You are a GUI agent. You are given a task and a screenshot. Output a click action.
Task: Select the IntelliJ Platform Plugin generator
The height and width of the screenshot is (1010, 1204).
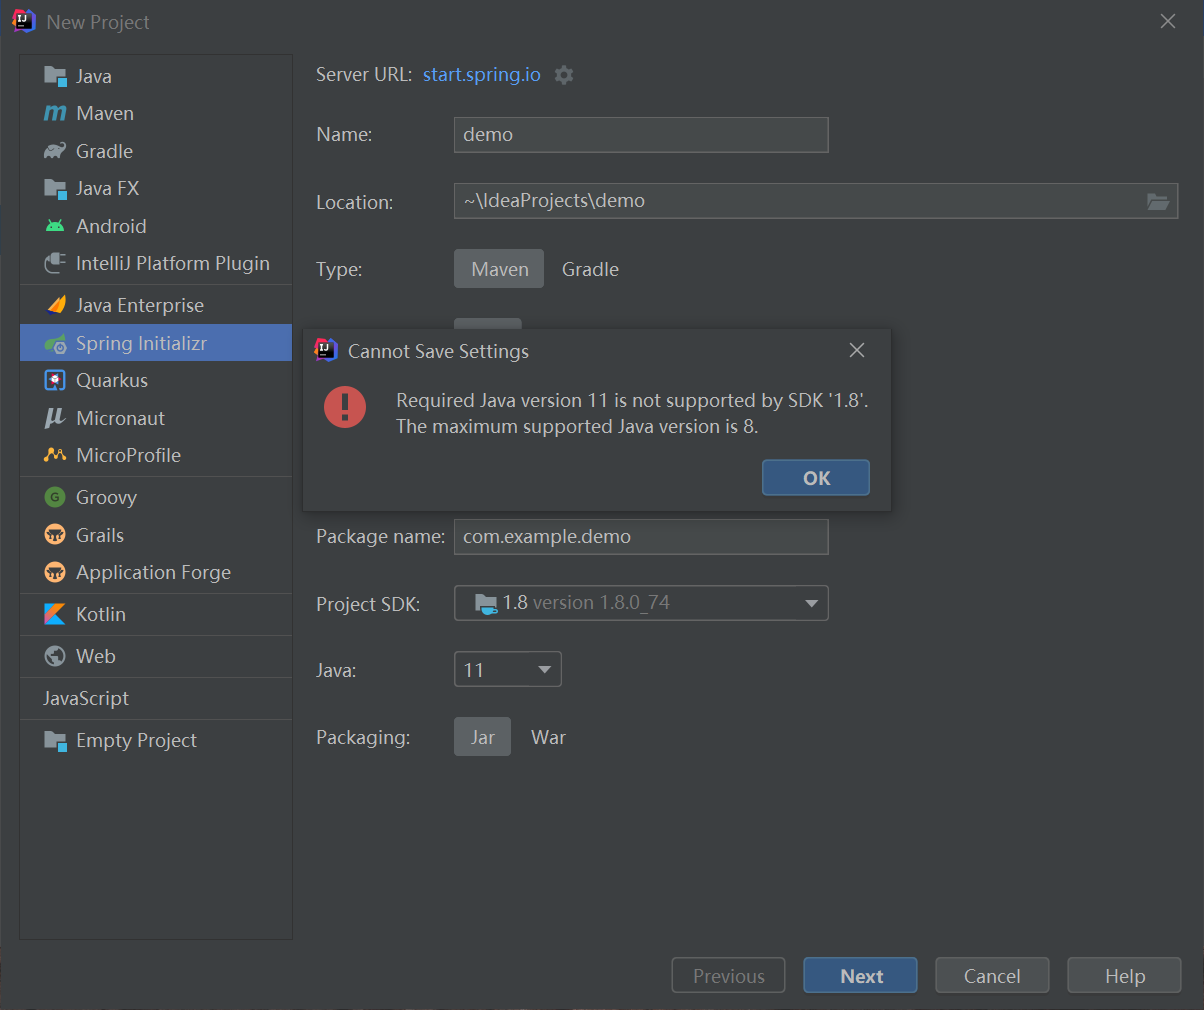pos(172,263)
